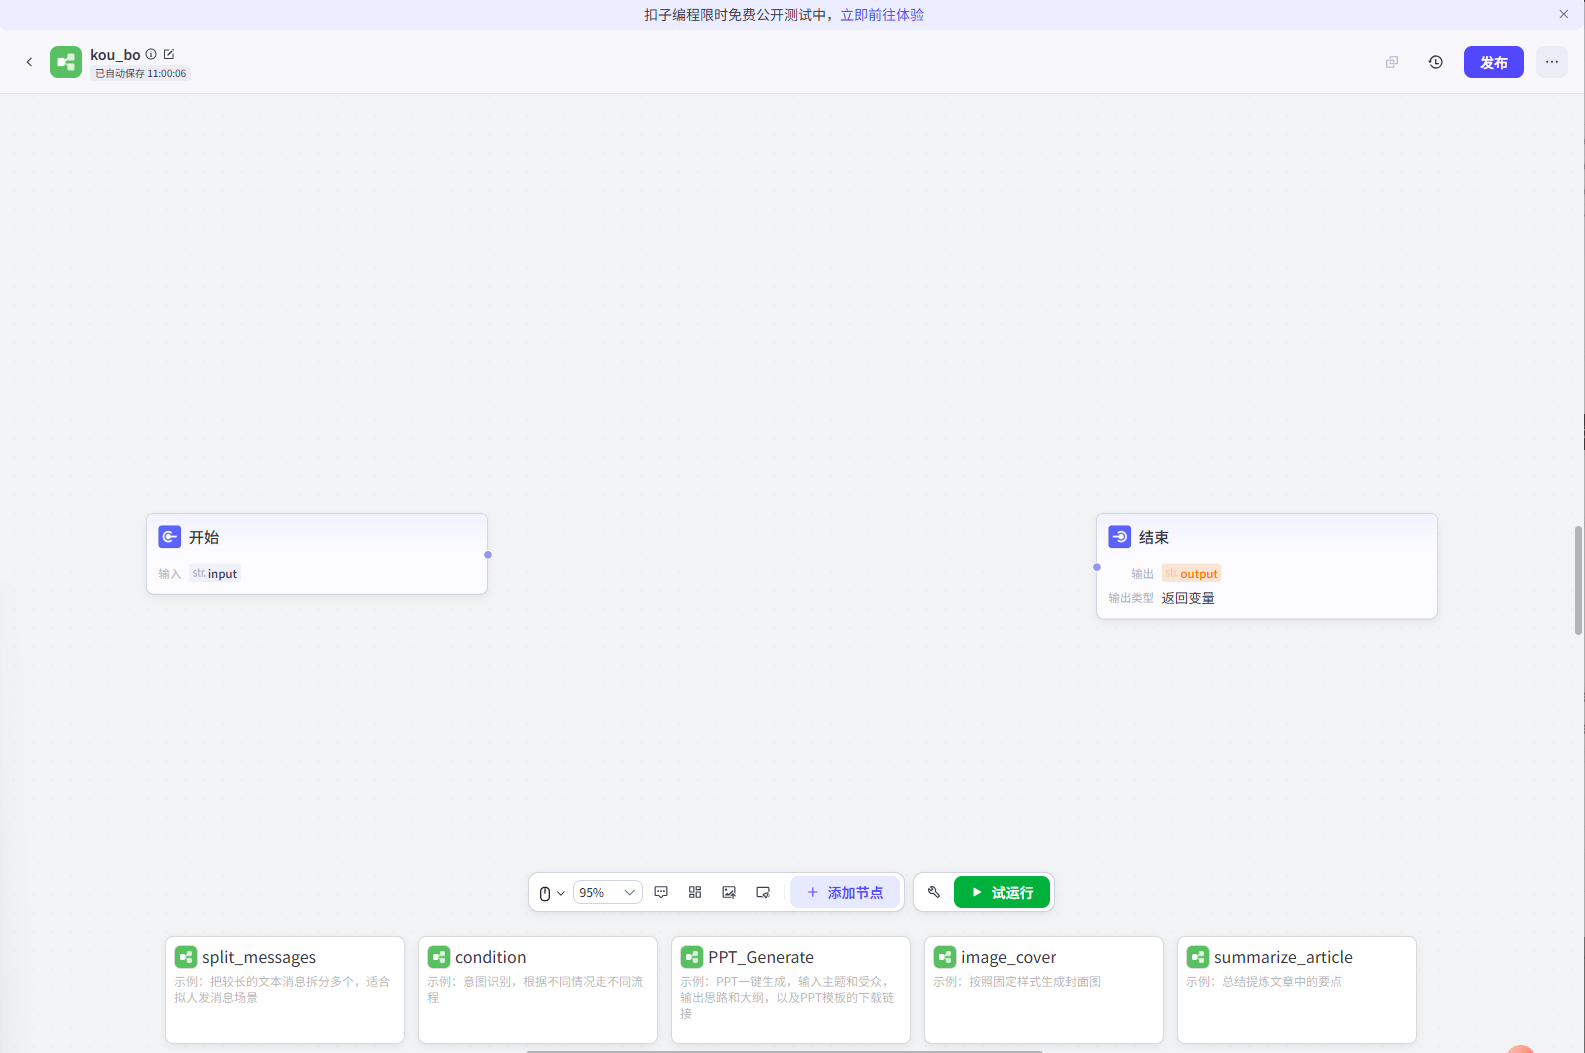Open the version history clock icon

1435,62
